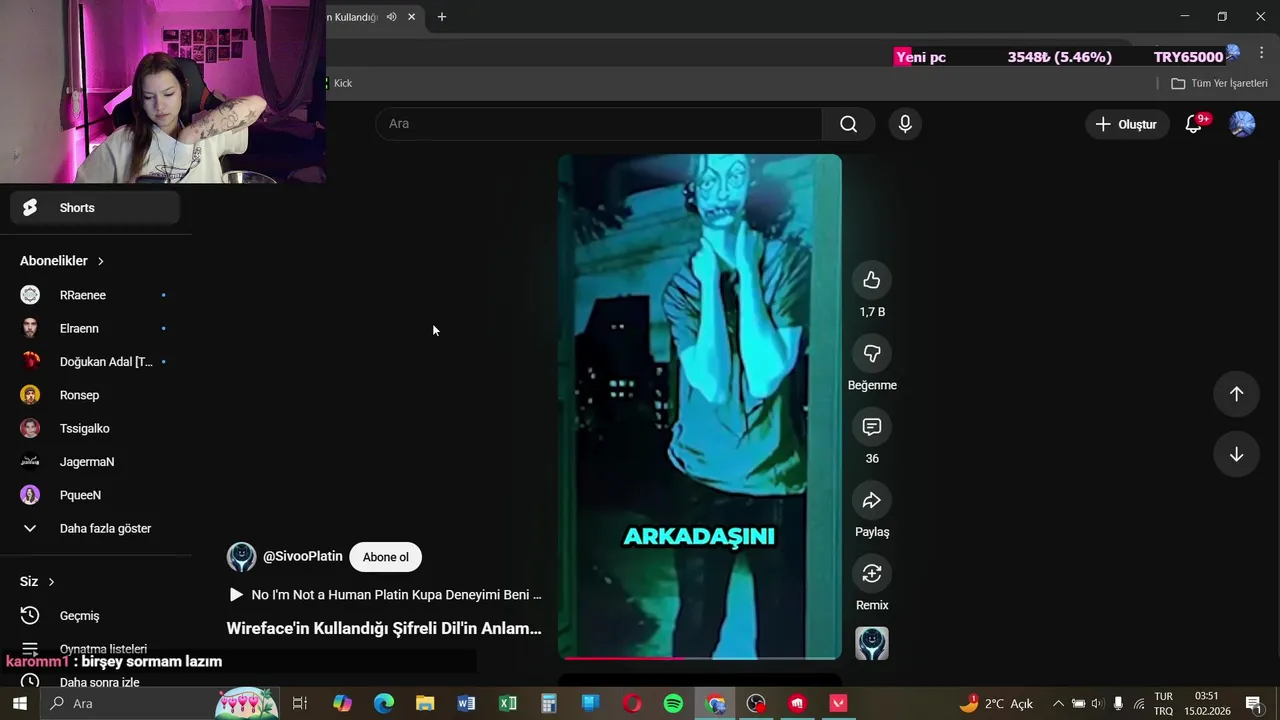Open OBS Studio from taskbar
1280x720 pixels.
point(756,703)
